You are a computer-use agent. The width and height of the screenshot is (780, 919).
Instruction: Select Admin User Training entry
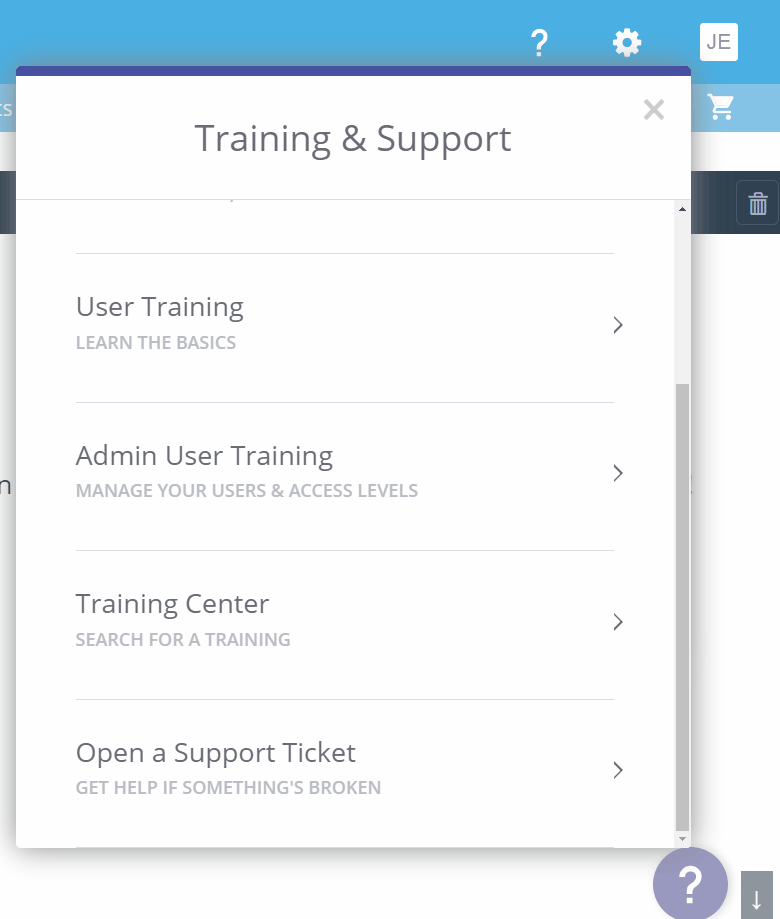[204, 456]
